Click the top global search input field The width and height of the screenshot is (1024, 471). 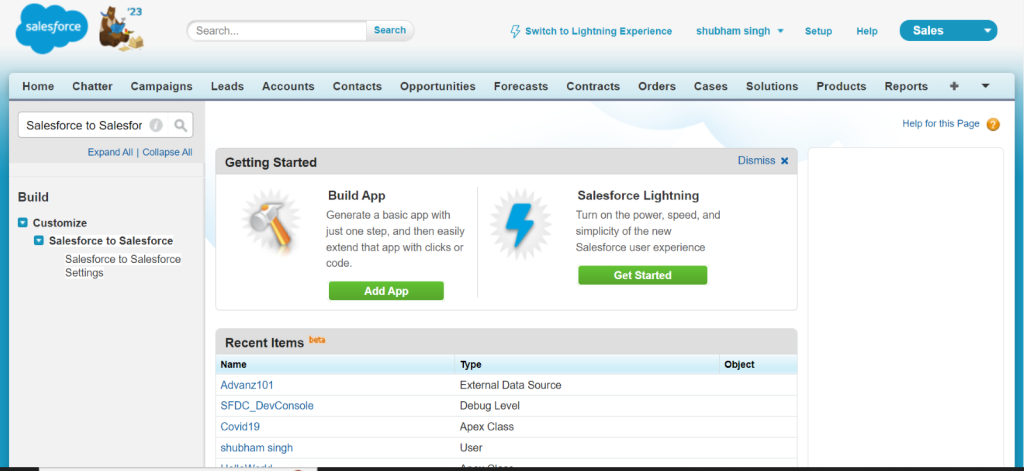point(277,31)
